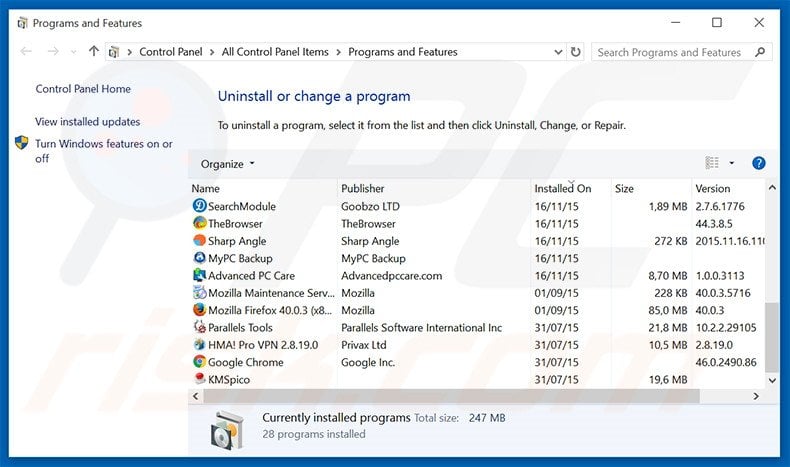Screen dimensions: 790x467
Task: Click the scroll down arrow of list
Action: coord(772,380)
